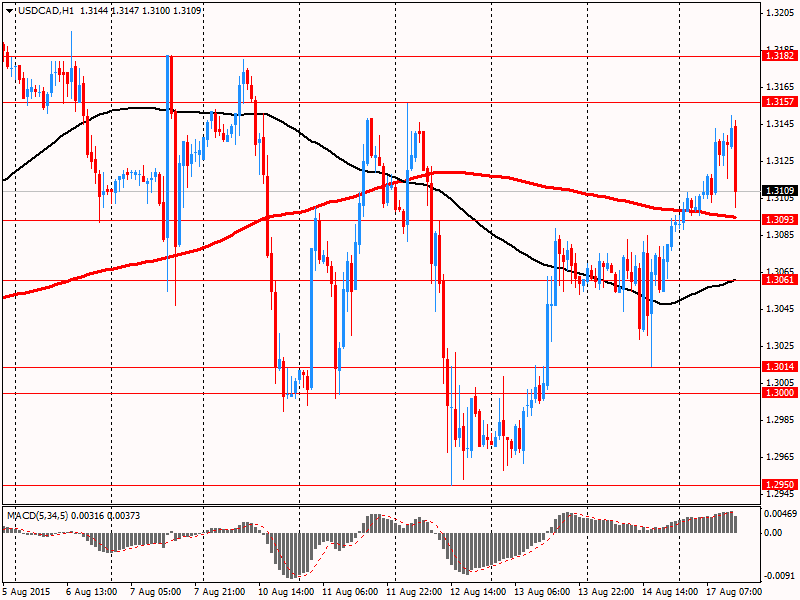This screenshot has height=600, width=800.
Task: Select the 1.2950 red price level label
Action: [779, 485]
